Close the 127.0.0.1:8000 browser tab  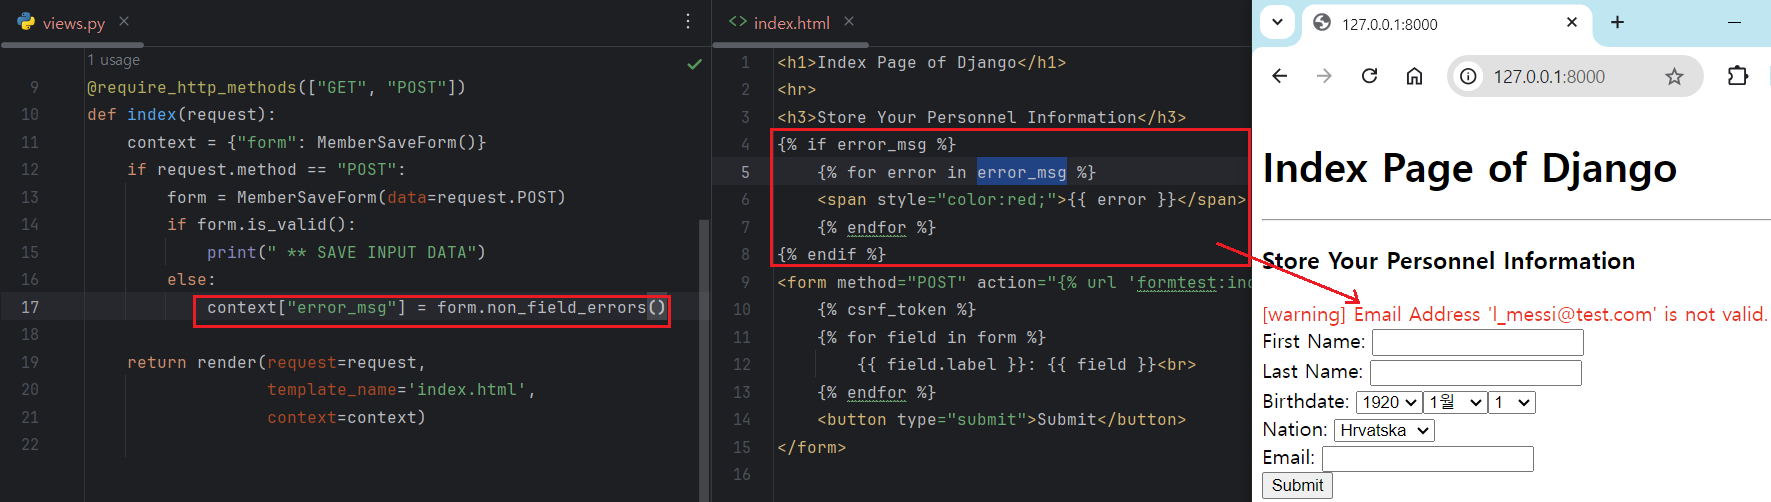(1571, 22)
